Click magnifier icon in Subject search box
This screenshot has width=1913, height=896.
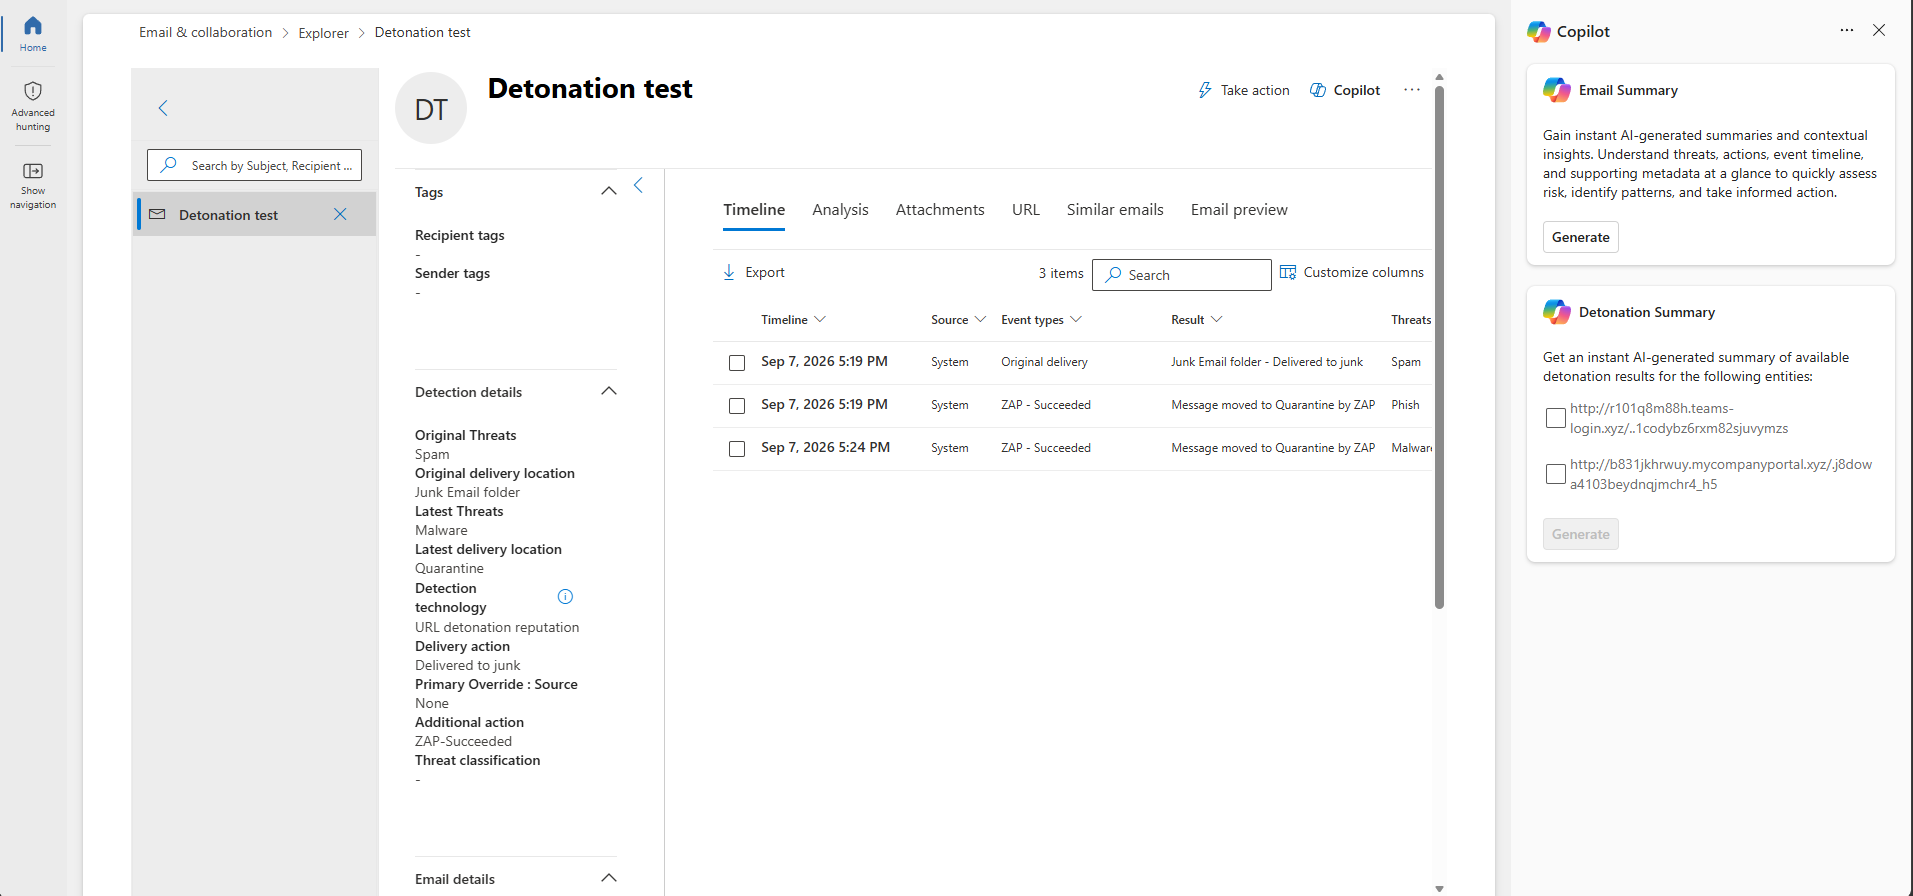point(169,165)
